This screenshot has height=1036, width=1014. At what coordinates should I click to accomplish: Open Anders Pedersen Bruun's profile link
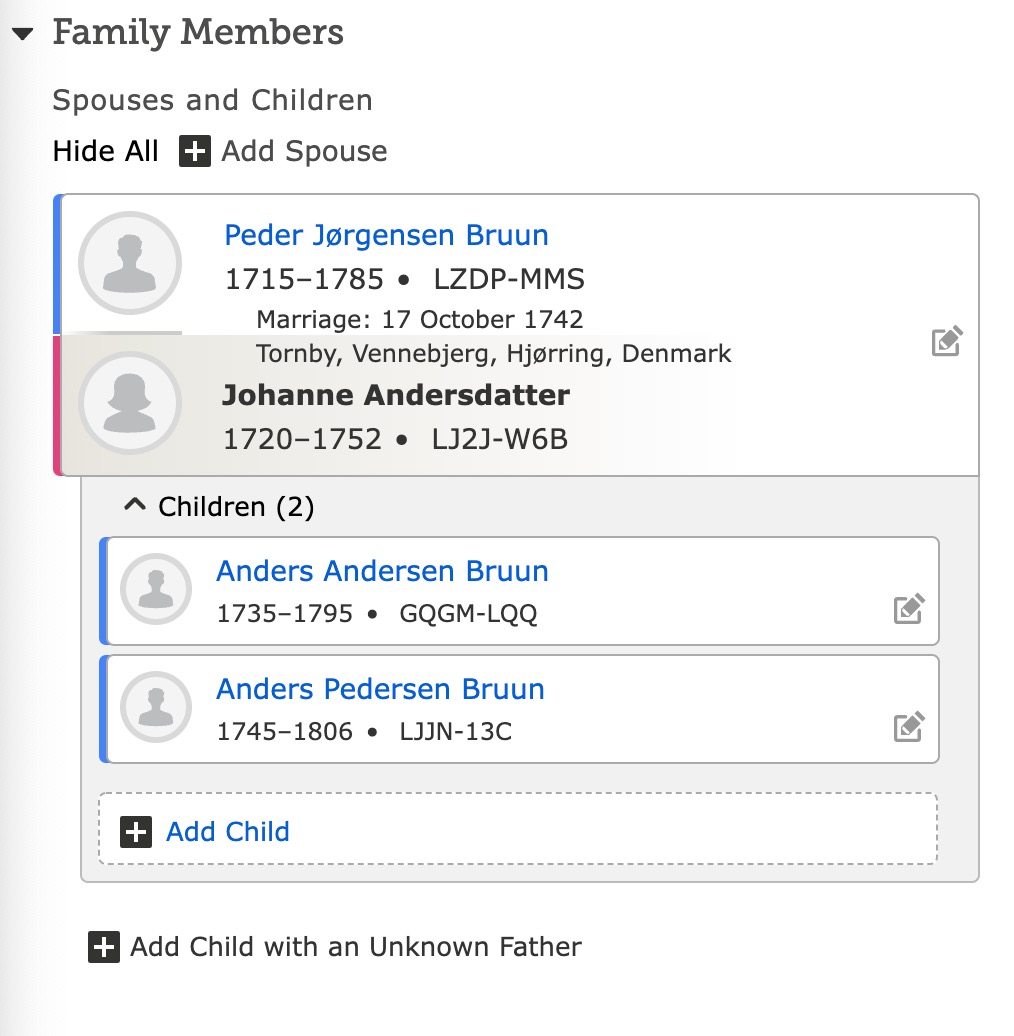click(x=380, y=689)
